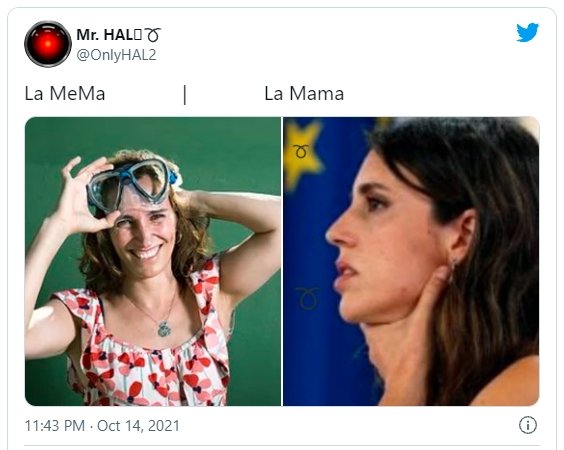This screenshot has height=450, width=564.
Task: Click the necklace pendant in the left photo
Action: [164, 329]
